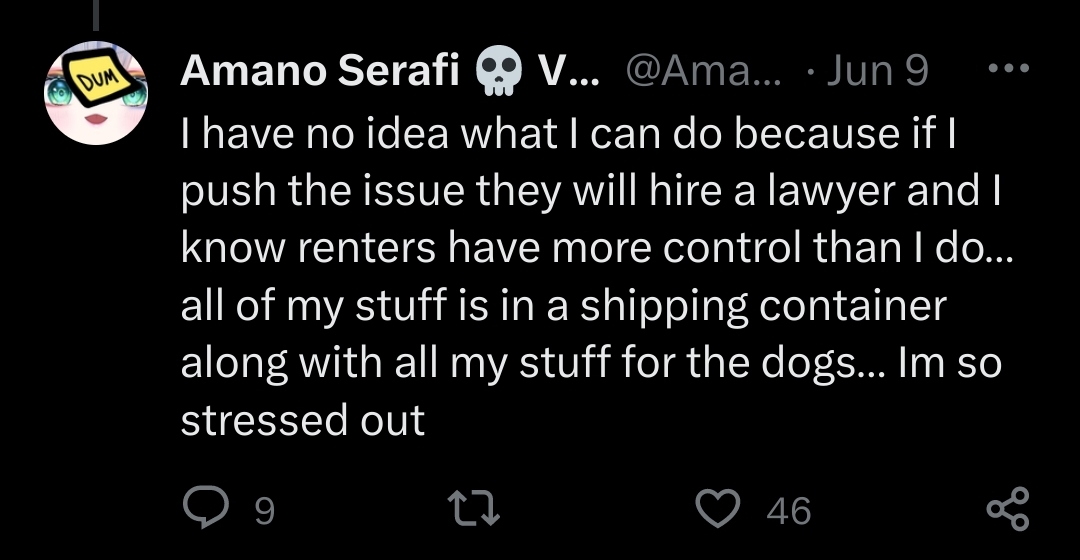Click the thread connector line above avatar

point(96,15)
